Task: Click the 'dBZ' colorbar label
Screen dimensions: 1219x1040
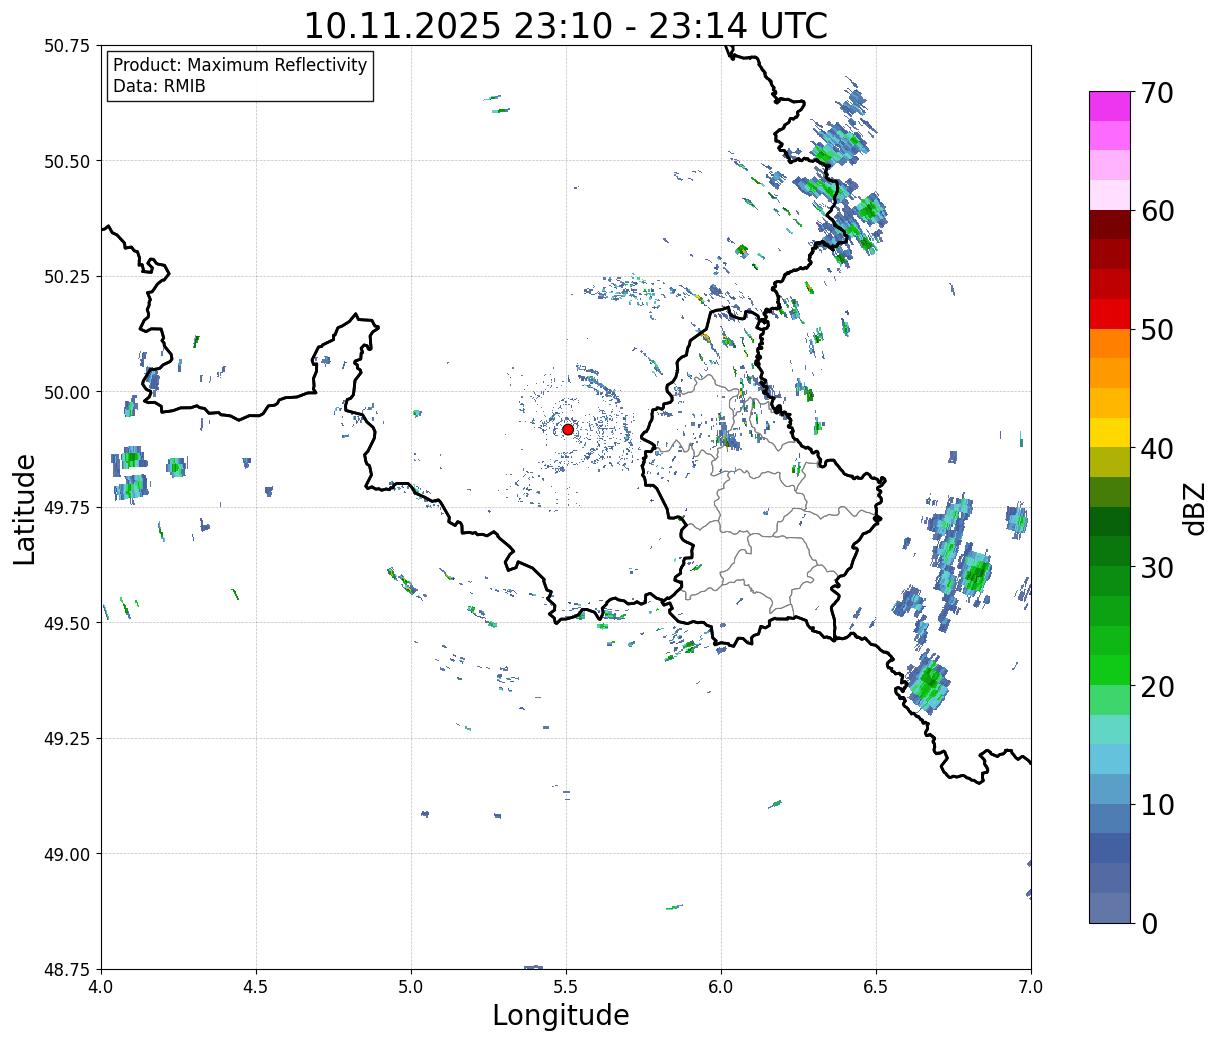Action: [x=1194, y=508]
